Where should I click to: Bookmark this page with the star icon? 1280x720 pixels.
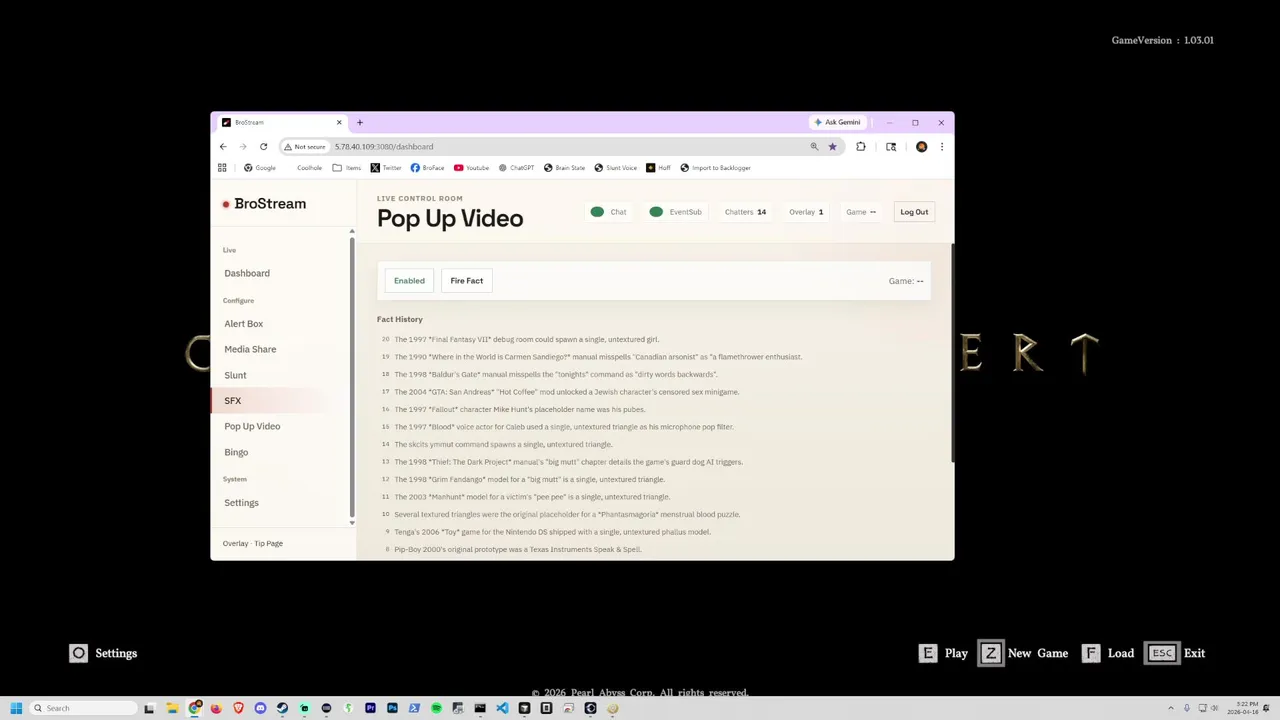pos(832,146)
